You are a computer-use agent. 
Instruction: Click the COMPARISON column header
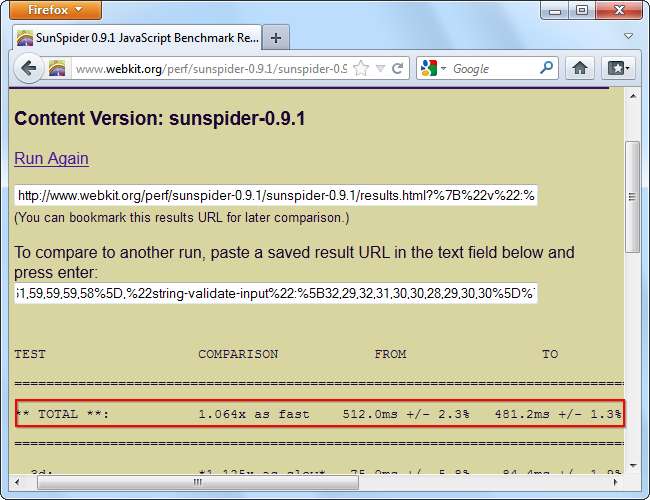tap(238, 354)
